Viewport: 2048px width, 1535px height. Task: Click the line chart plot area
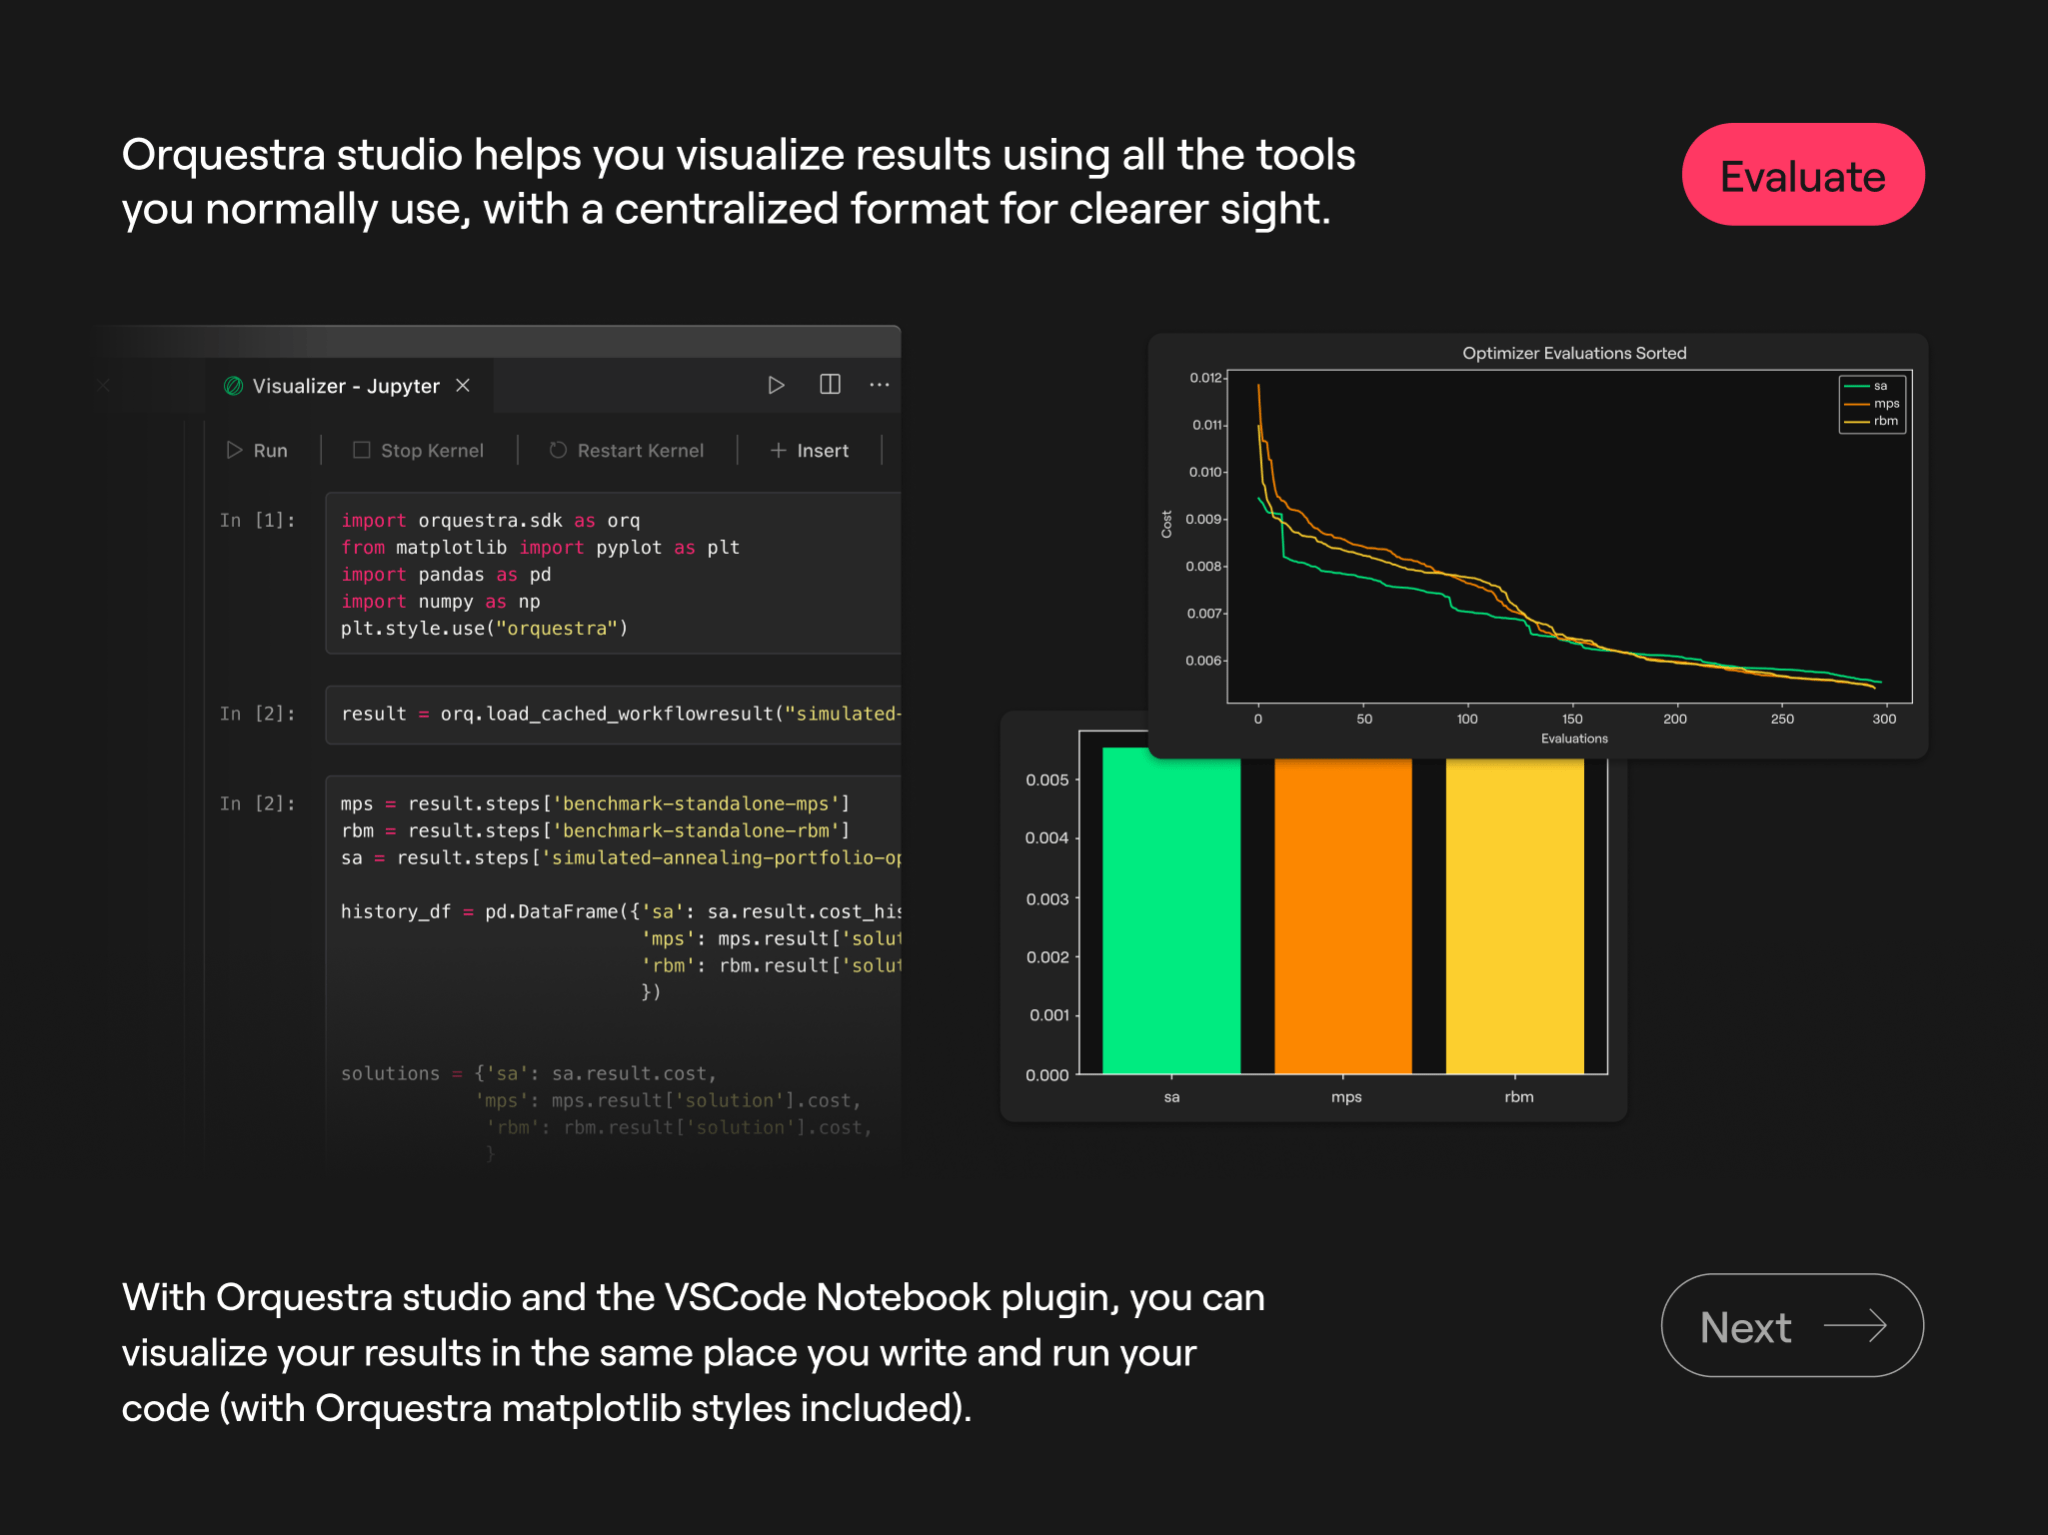pos(1569,536)
